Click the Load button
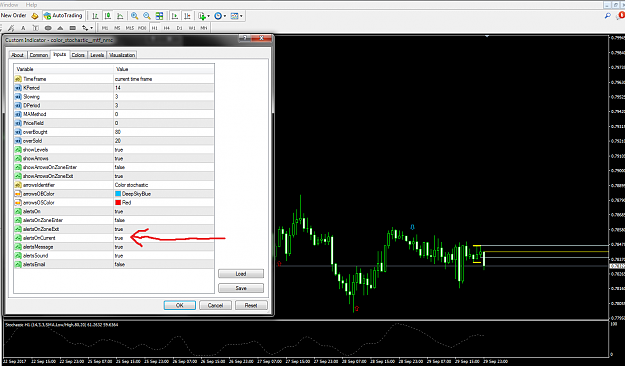Screen dimensions: 625x366 point(241,274)
